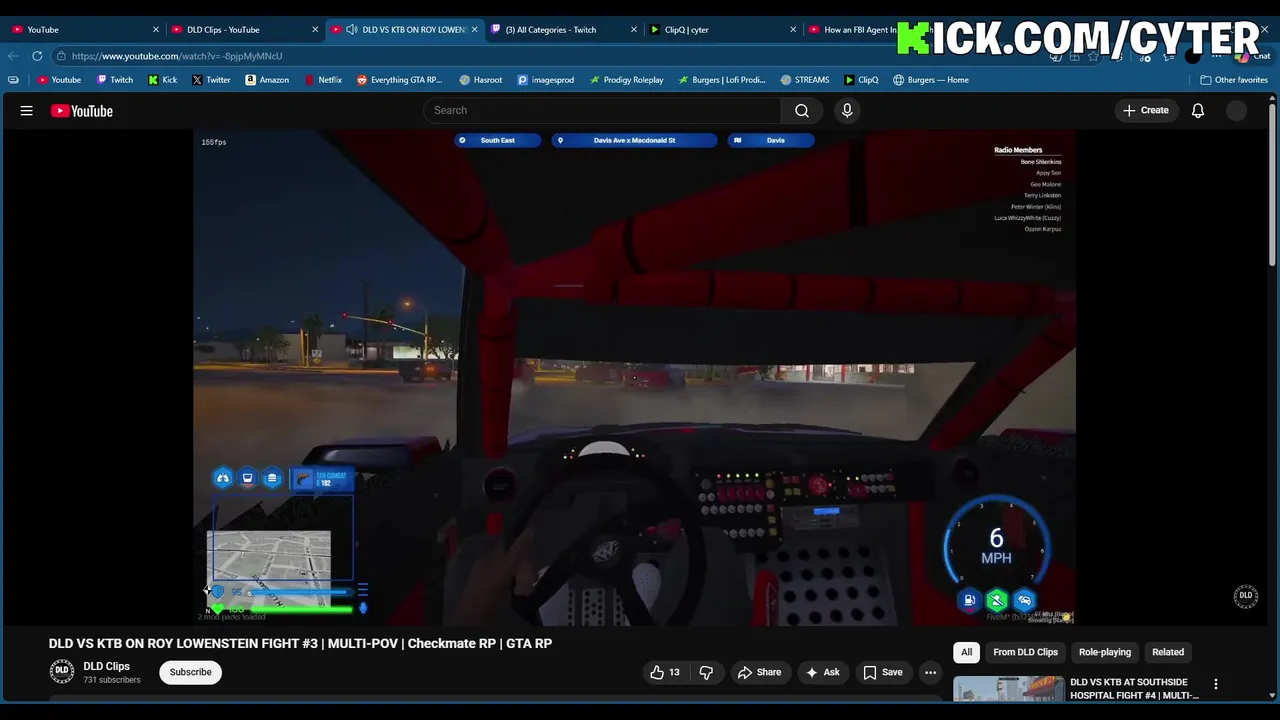1280x720 pixels.
Task: Open Twitter bookmark in favorites bar
Action: 211,80
